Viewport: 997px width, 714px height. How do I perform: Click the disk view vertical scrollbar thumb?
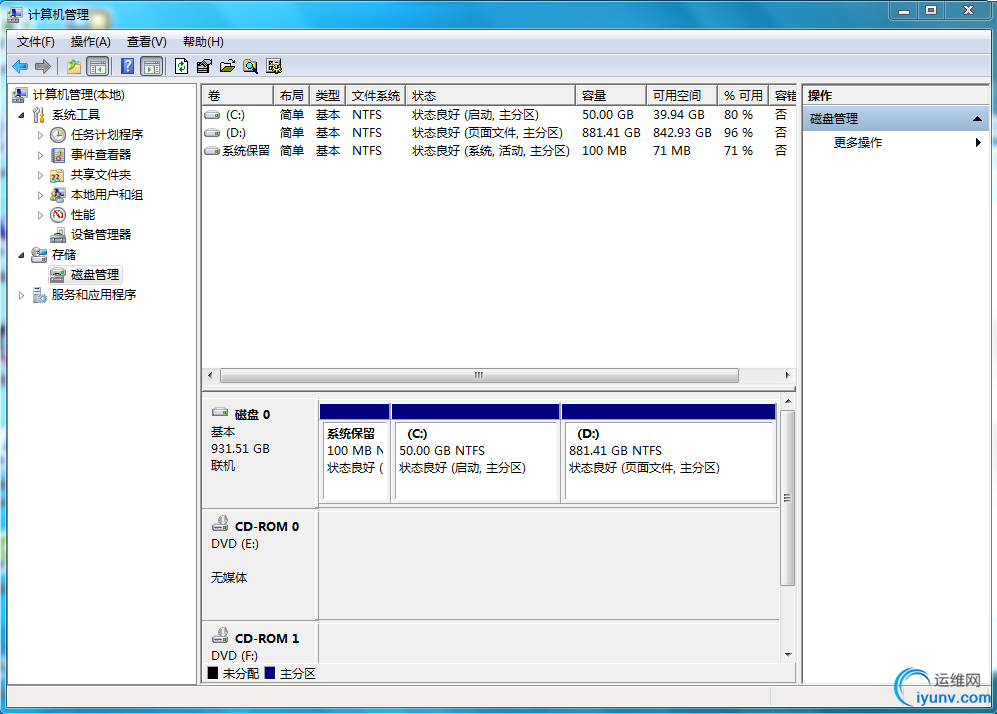coord(788,498)
